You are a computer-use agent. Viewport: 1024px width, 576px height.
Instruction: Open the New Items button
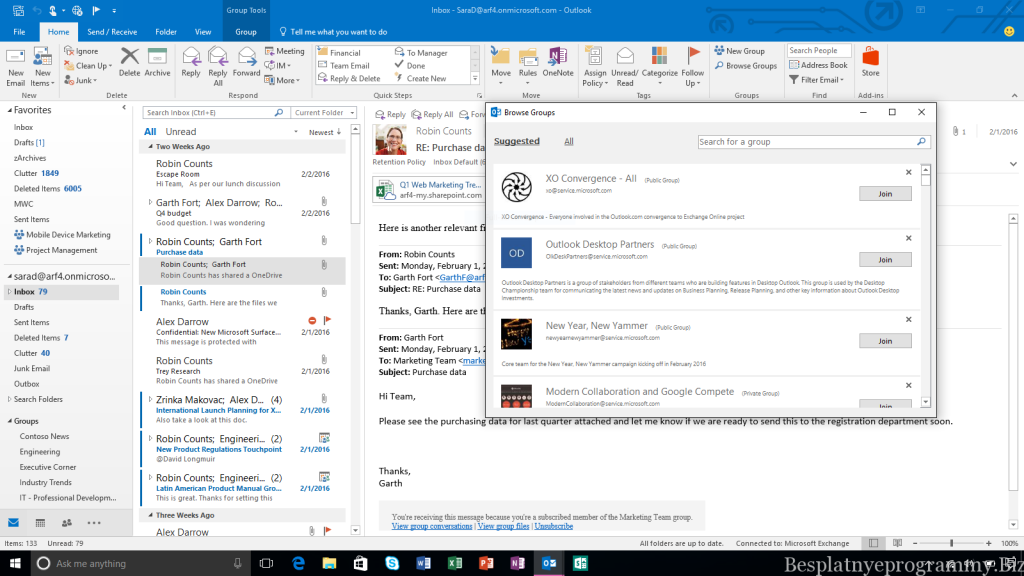(x=42, y=67)
